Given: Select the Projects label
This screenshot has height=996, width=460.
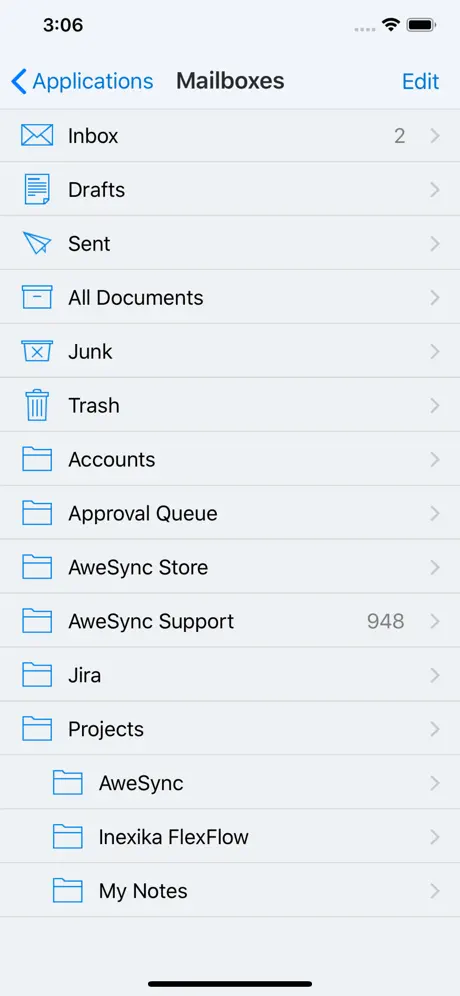Looking at the screenshot, I should (106, 730).
